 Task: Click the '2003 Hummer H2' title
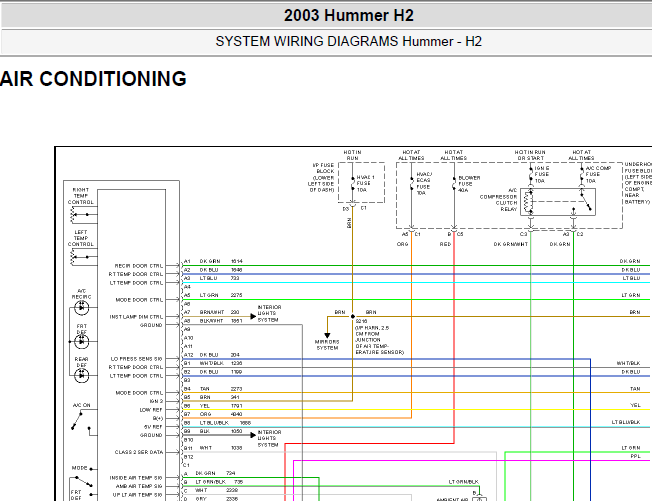pos(348,15)
